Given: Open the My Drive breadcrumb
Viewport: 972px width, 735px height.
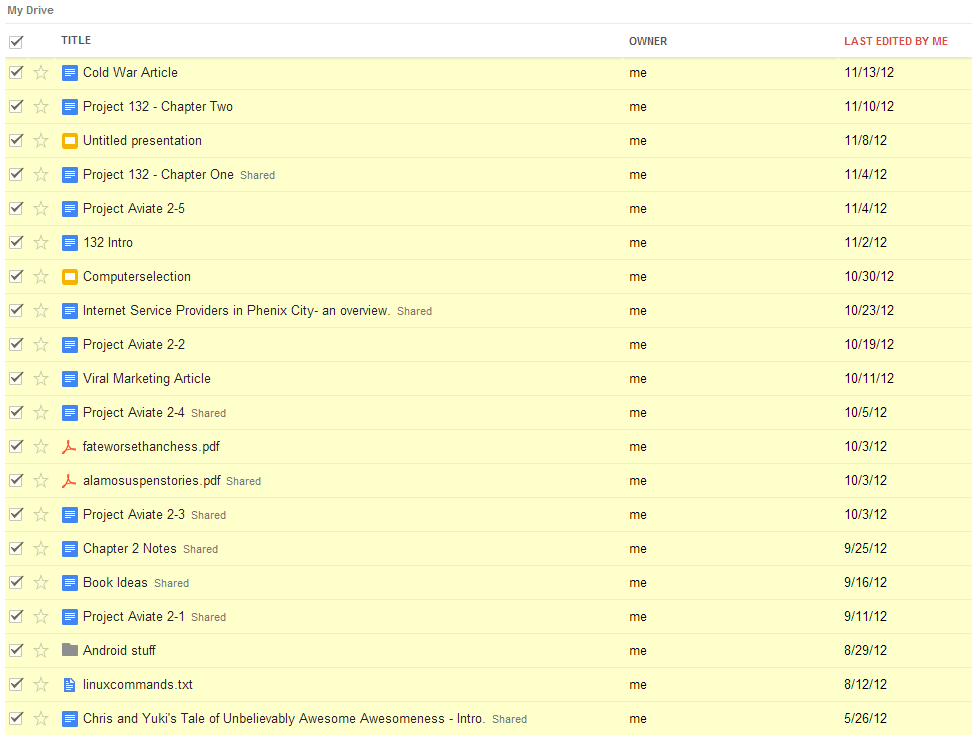Looking at the screenshot, I should pos(31,10).
